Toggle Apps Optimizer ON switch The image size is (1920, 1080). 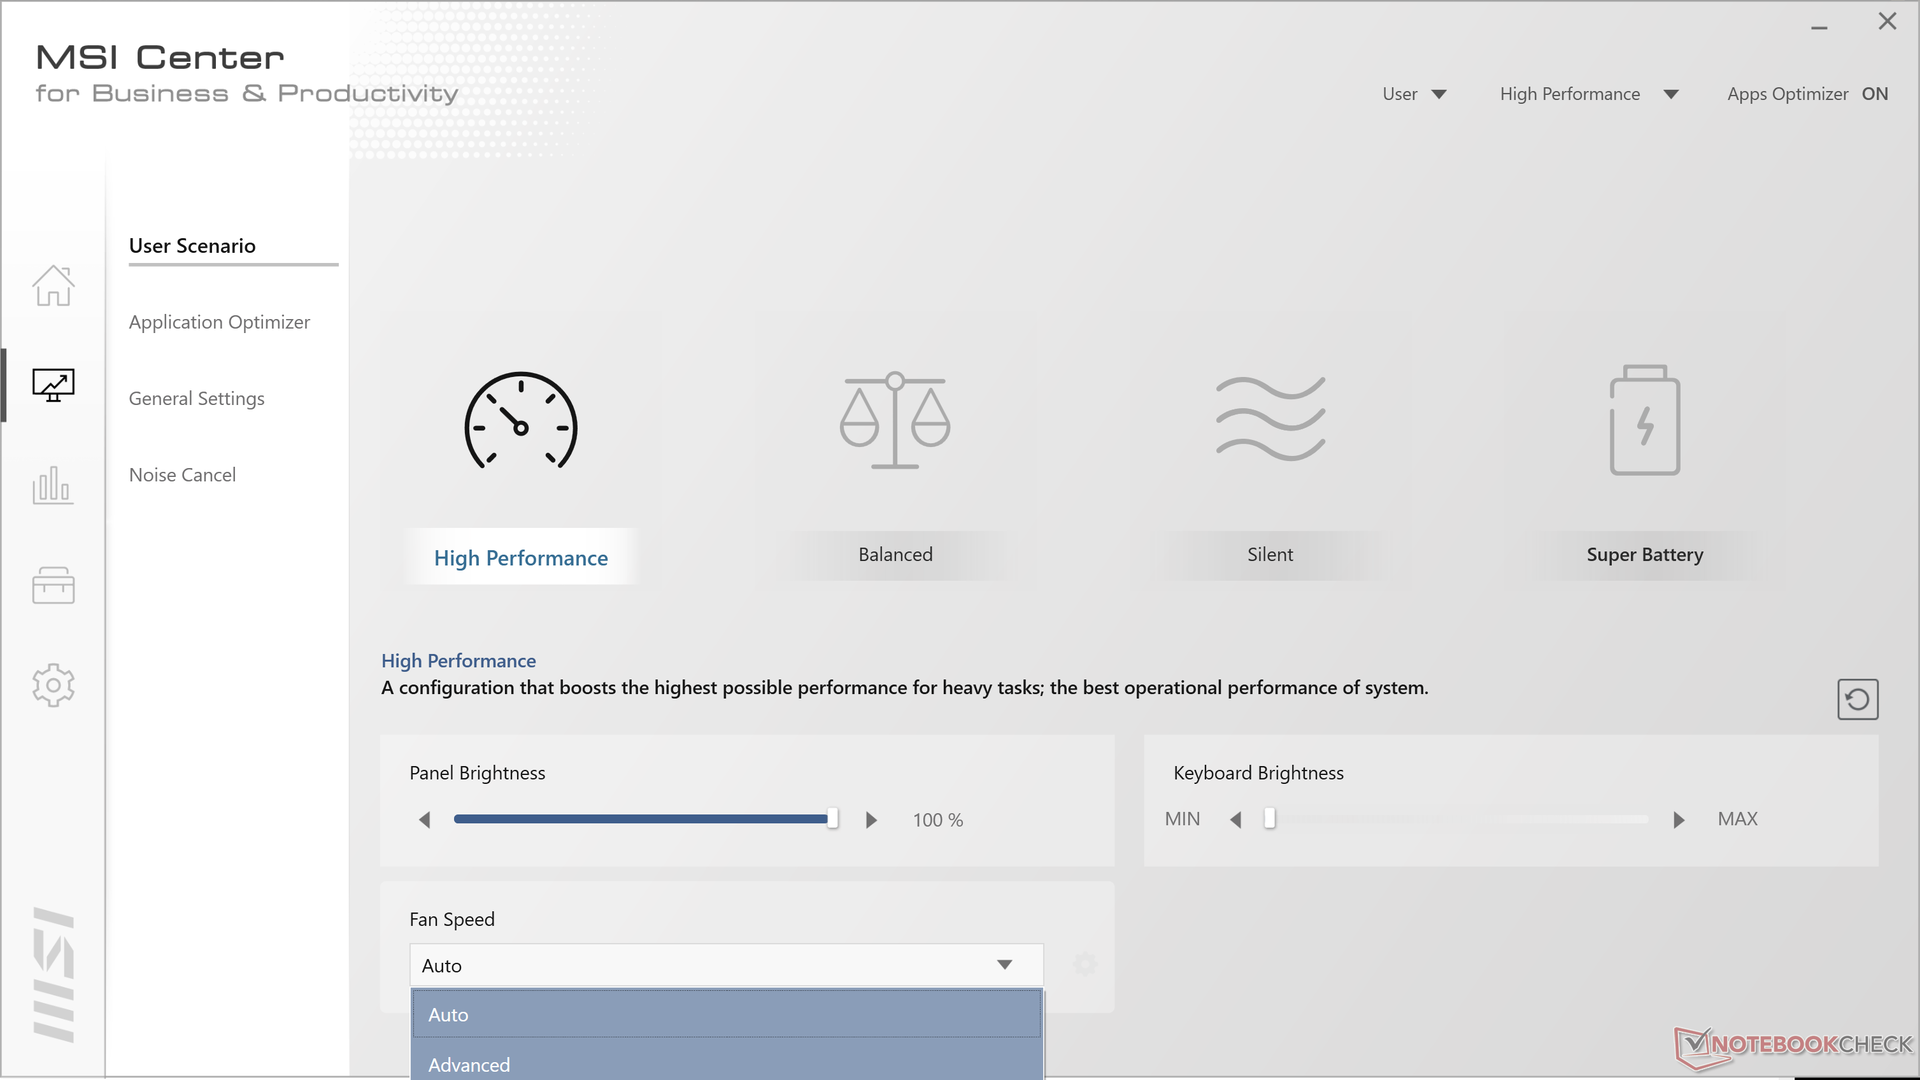(x=1874, y=94)
